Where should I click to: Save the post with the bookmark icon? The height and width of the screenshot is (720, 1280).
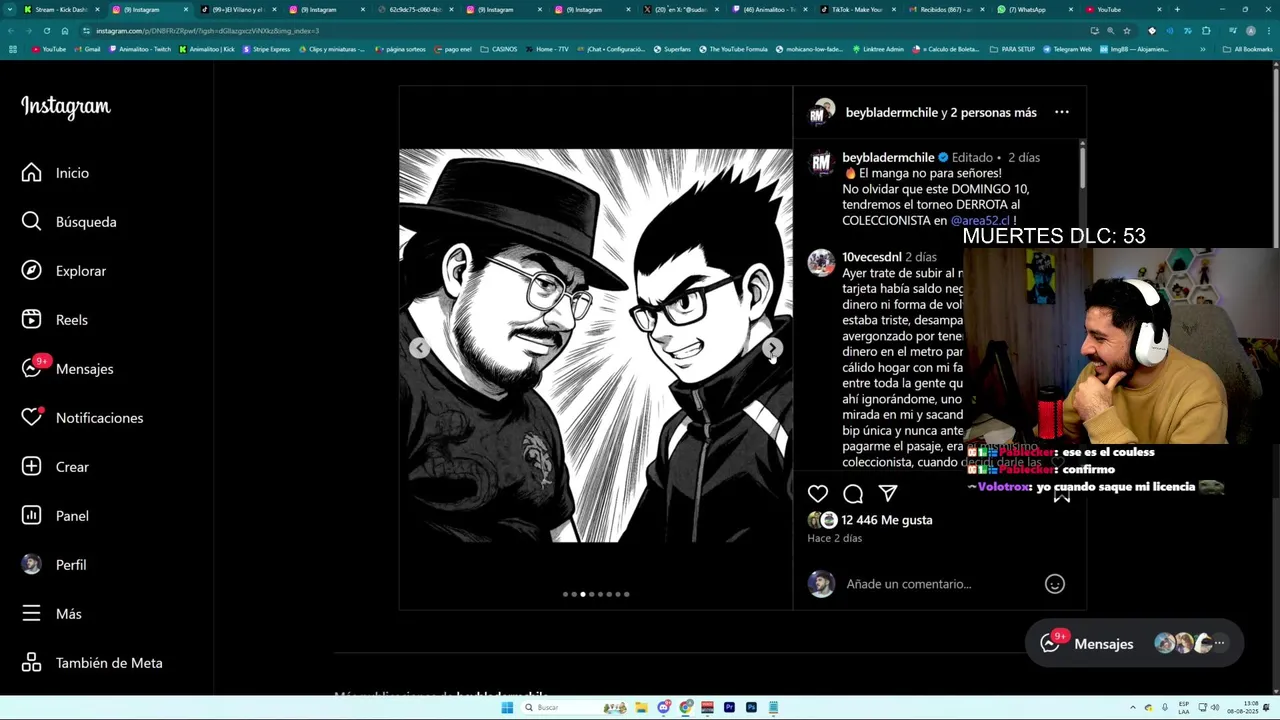tap(1062, 493)
